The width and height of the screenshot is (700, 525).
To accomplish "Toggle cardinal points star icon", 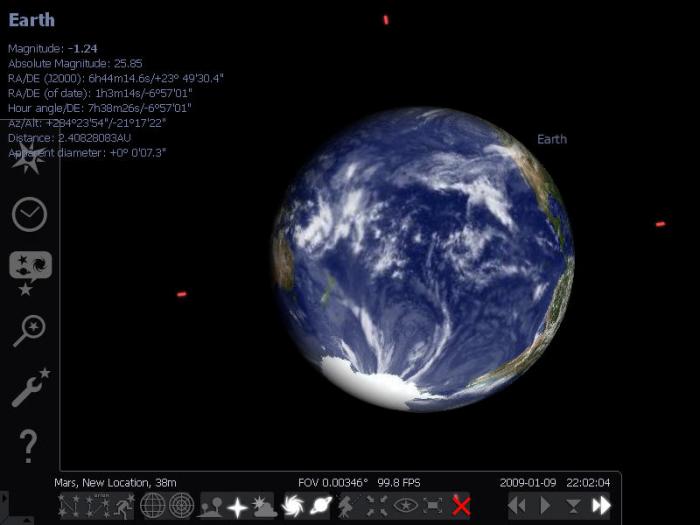I will 238,507.
